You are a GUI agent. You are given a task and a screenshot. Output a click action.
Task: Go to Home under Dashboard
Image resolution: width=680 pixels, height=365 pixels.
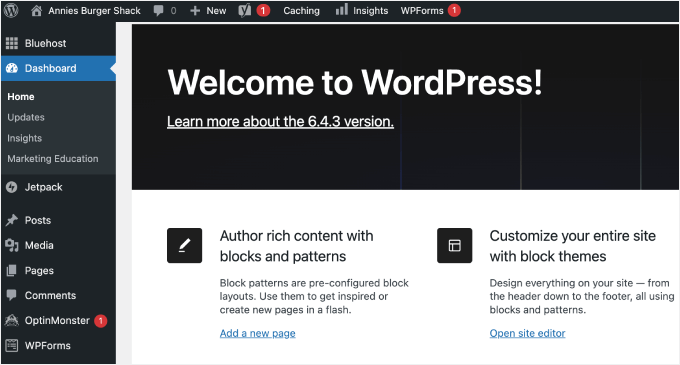(21, 97)
